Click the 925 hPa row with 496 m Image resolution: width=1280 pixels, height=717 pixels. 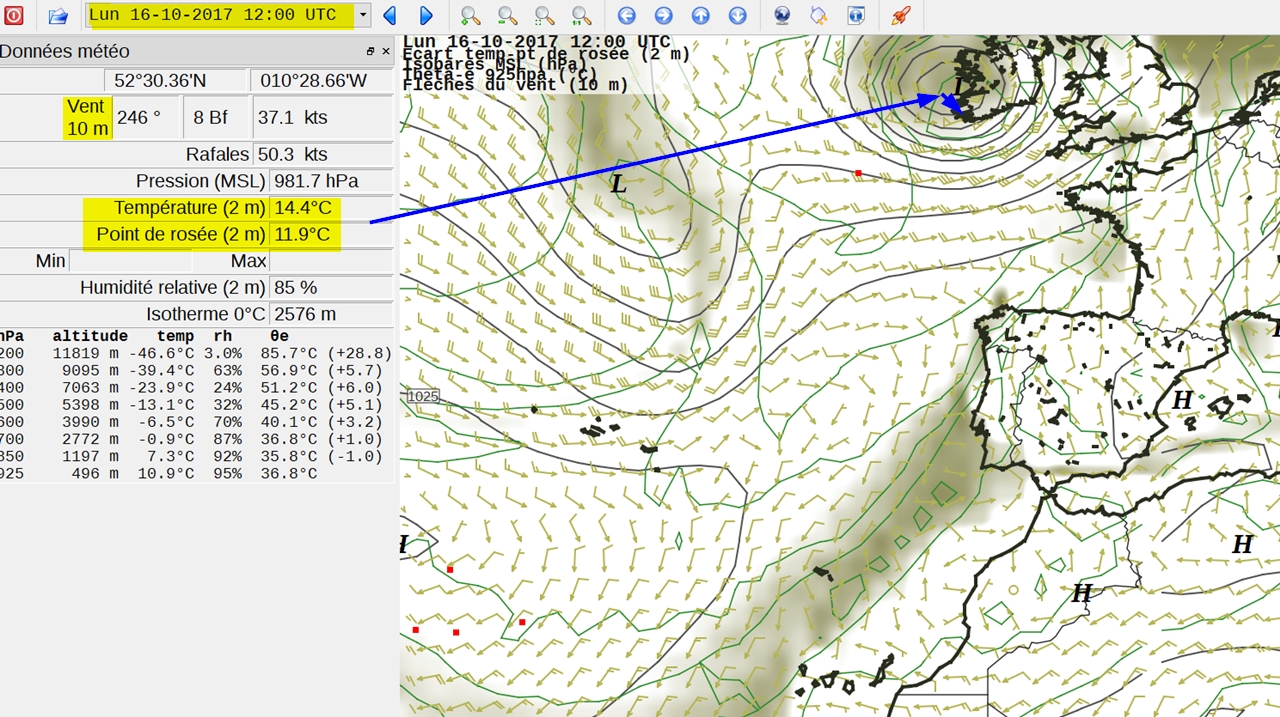point(196,473)
